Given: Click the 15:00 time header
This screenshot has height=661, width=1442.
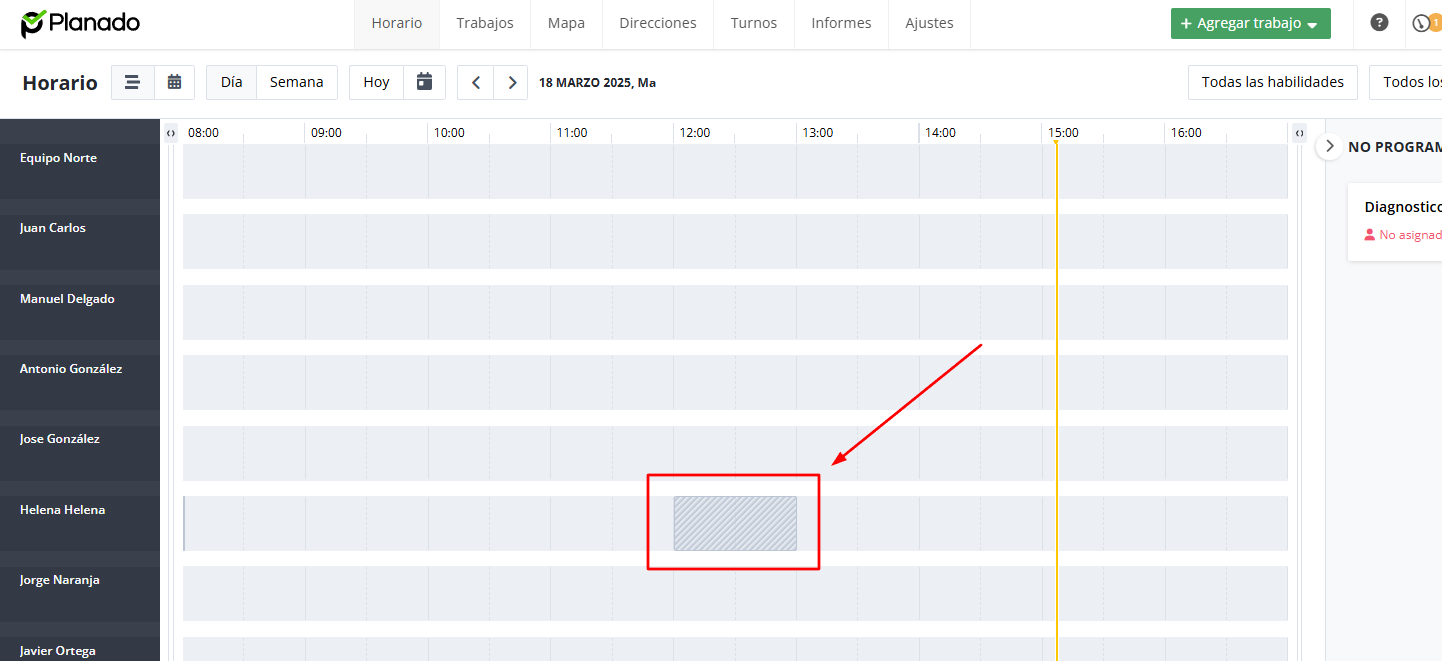Looking at the screenshot, I should click(x=1063, y=133).
